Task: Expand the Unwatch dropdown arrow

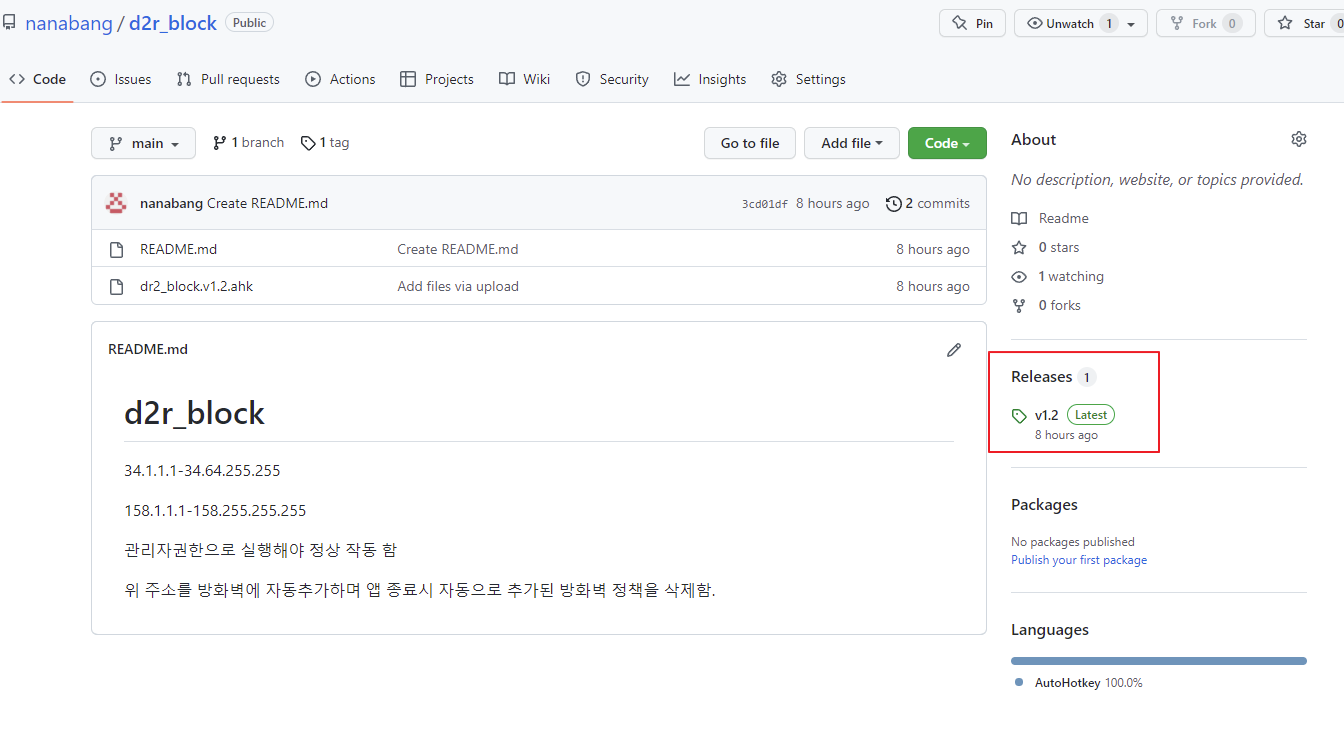Action: coord(1132,23)
